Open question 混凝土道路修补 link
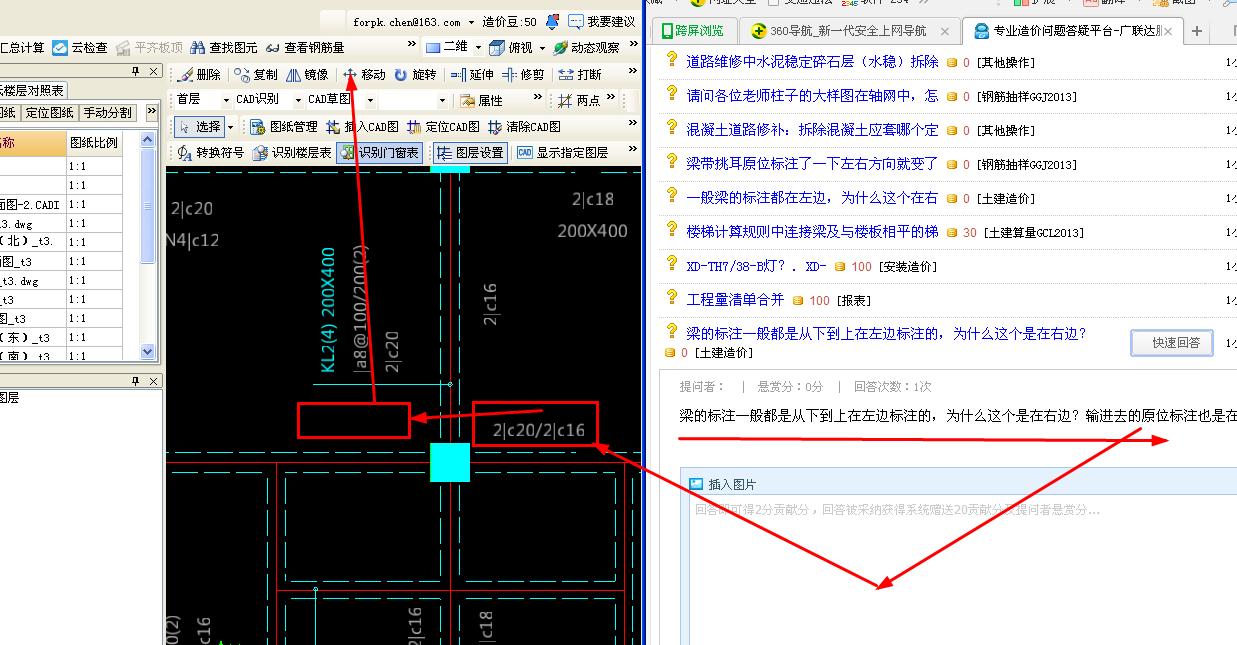Screen dimensions: 1237x645 (x=812, y=130)
